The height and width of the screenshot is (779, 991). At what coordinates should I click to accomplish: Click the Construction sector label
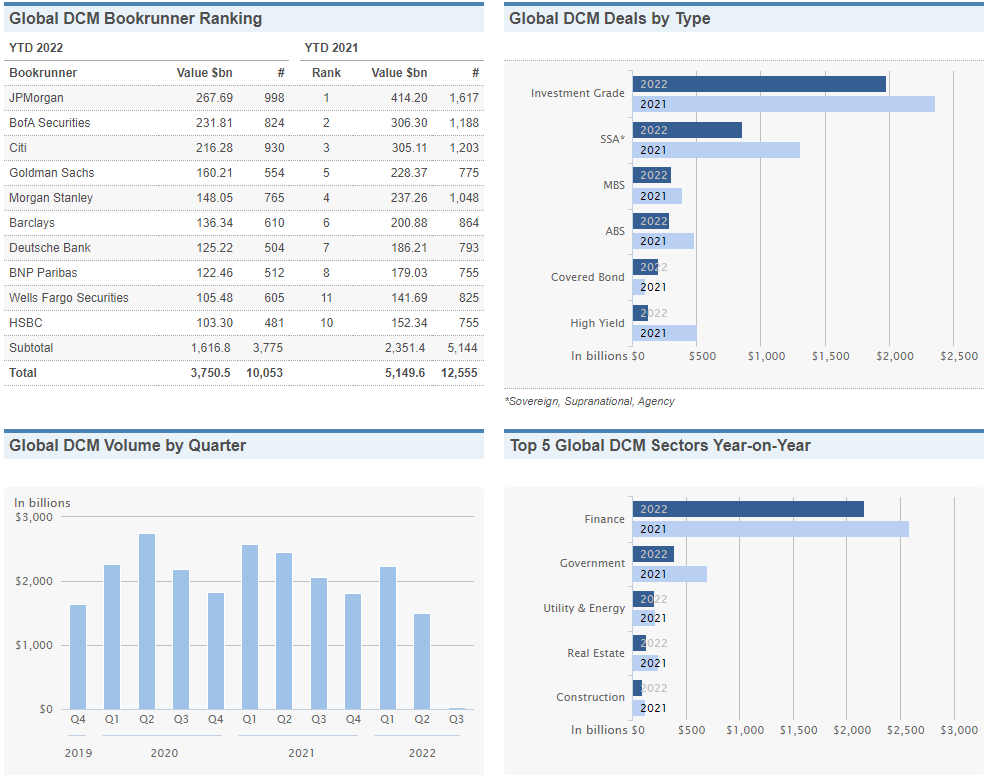coord(590,697)
